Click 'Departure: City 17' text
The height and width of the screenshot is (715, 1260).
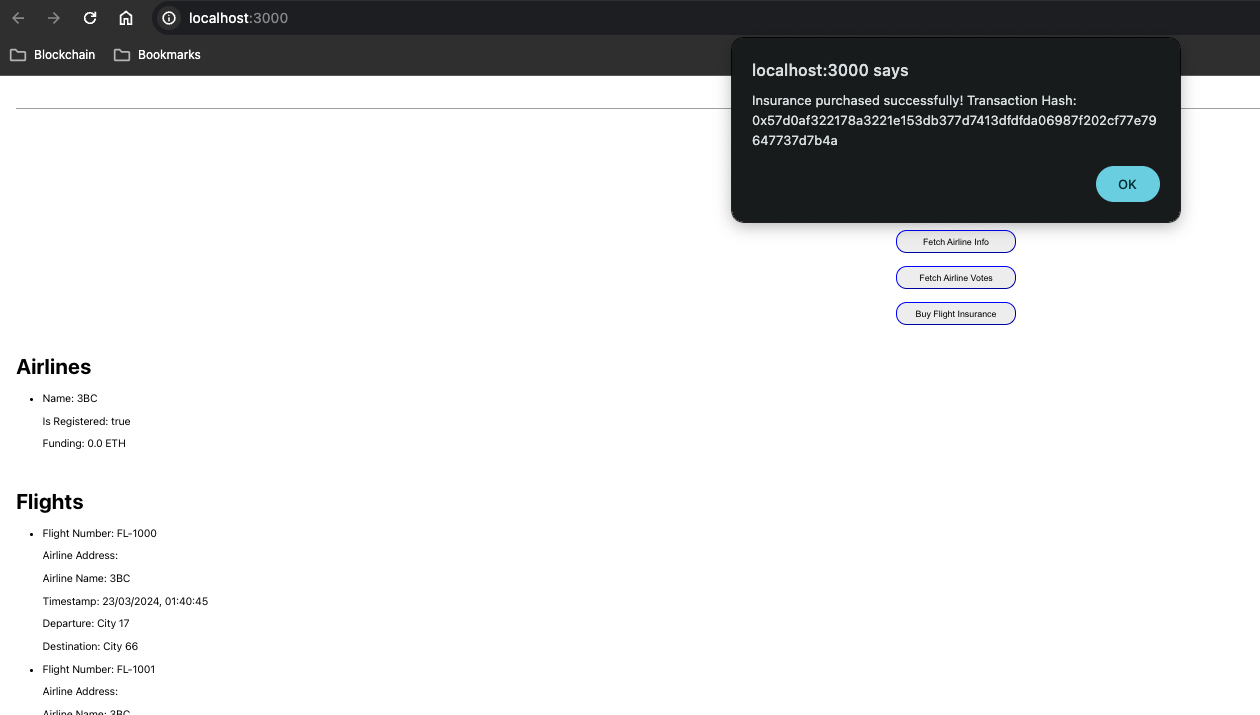point(86,623)
